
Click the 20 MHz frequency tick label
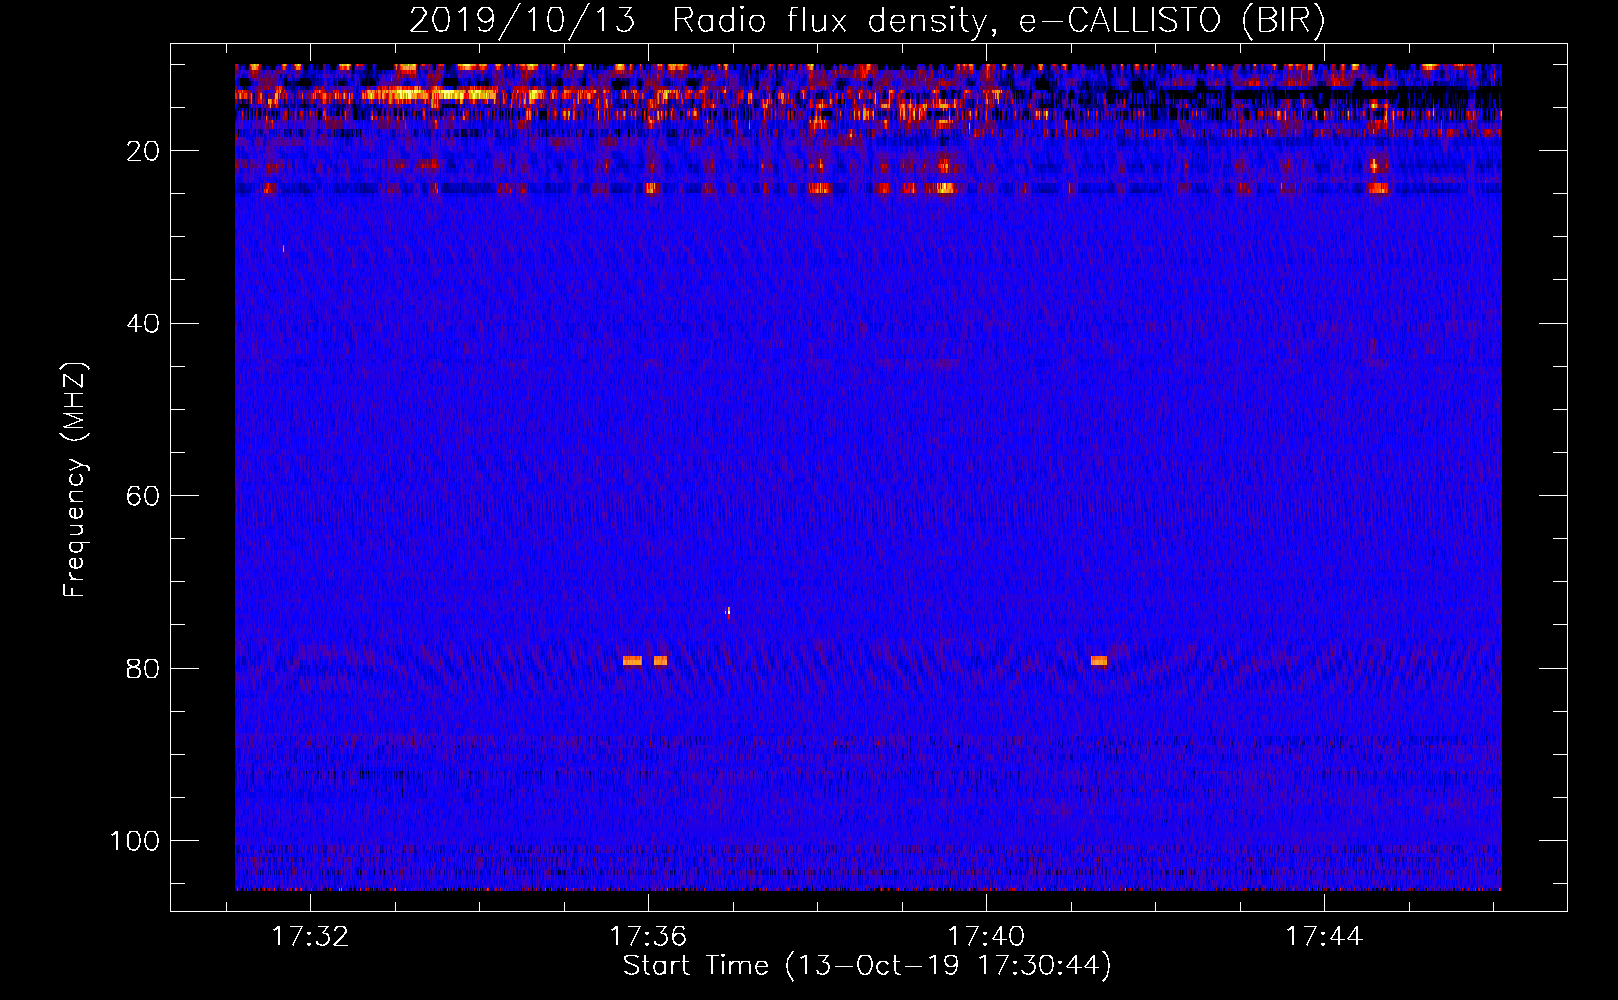(143, 151)
